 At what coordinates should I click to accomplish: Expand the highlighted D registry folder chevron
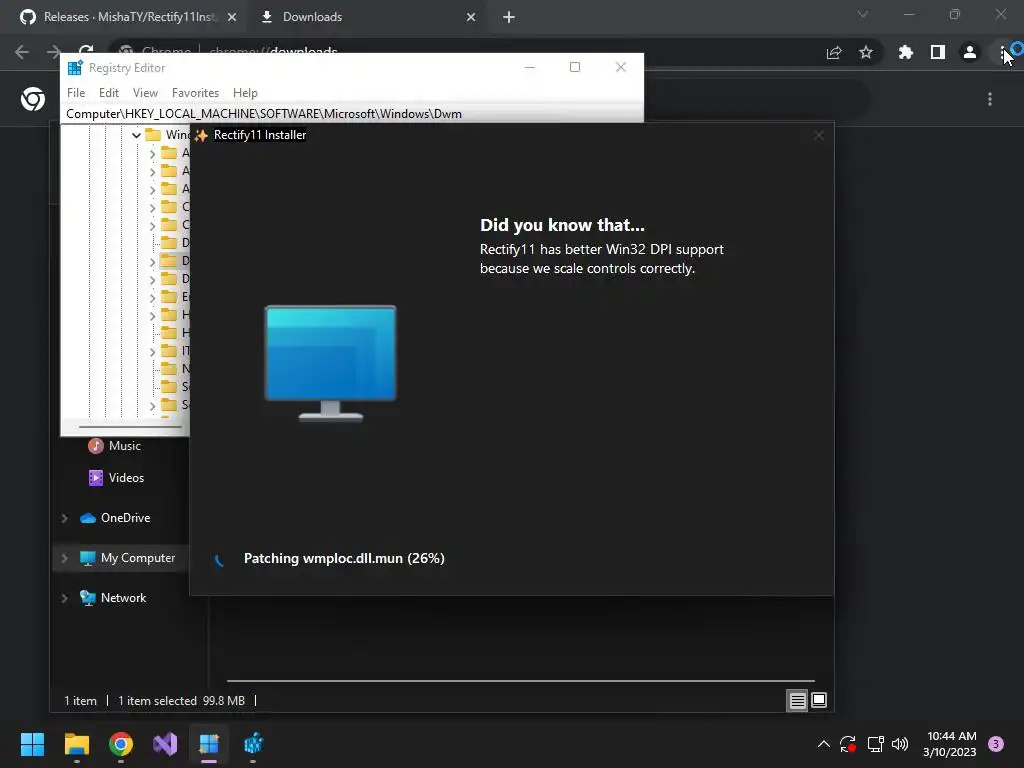(153, 261)
